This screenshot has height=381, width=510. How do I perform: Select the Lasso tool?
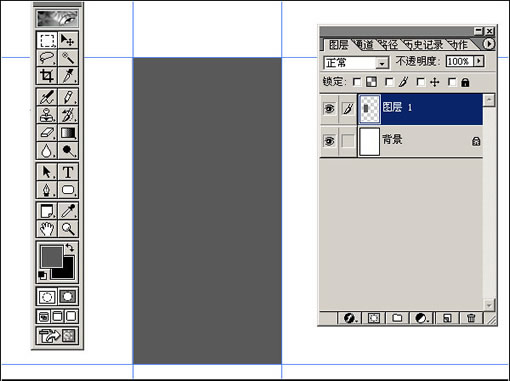tap(47, 58)
